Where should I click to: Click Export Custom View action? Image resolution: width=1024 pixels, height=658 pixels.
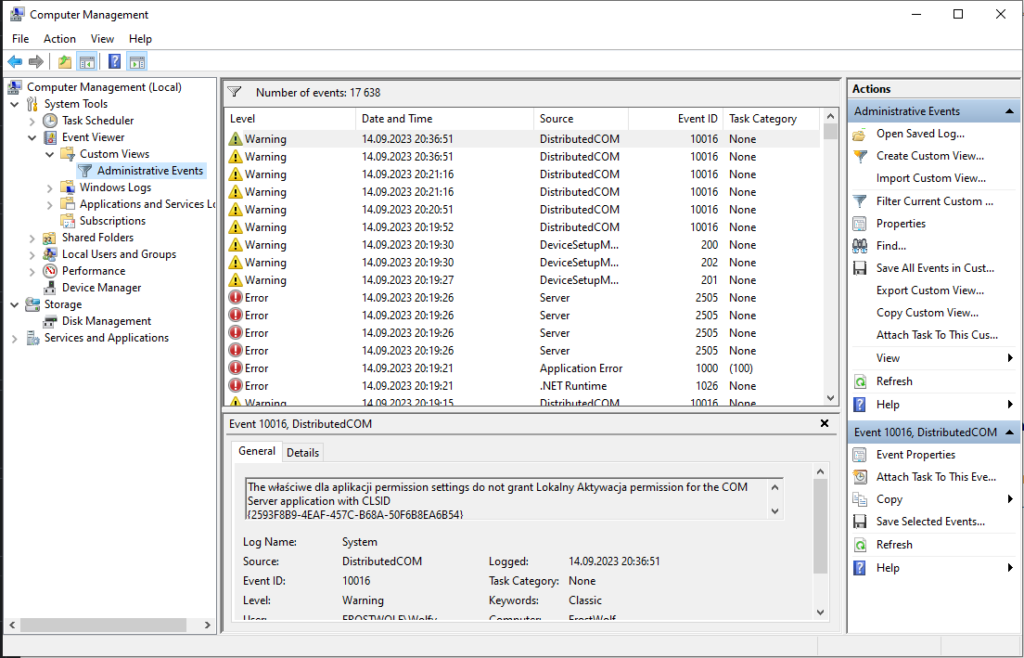click(930, 290)
